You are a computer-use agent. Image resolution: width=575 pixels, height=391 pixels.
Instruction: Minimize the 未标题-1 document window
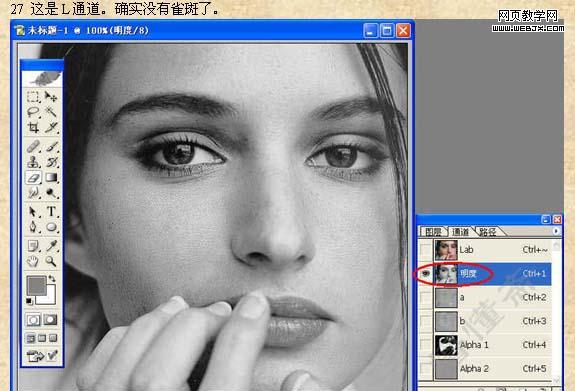(370, 31)
